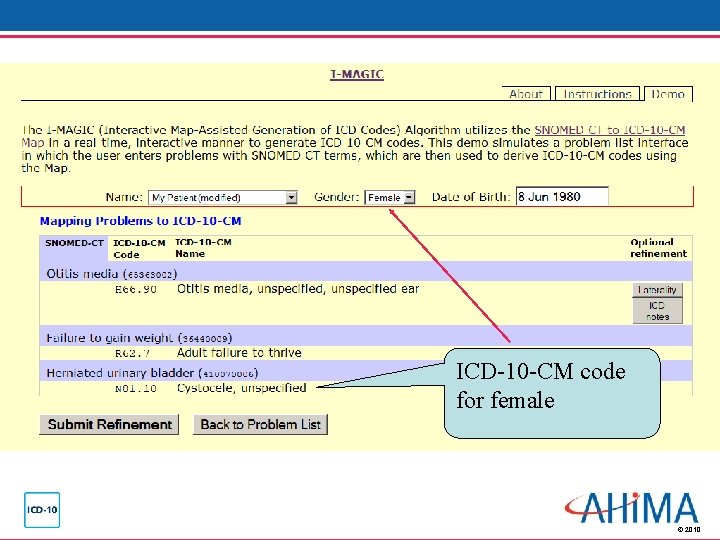Open the I-MAGIC title link
Viewport: 720px width, 540px height.
point(357,74)
